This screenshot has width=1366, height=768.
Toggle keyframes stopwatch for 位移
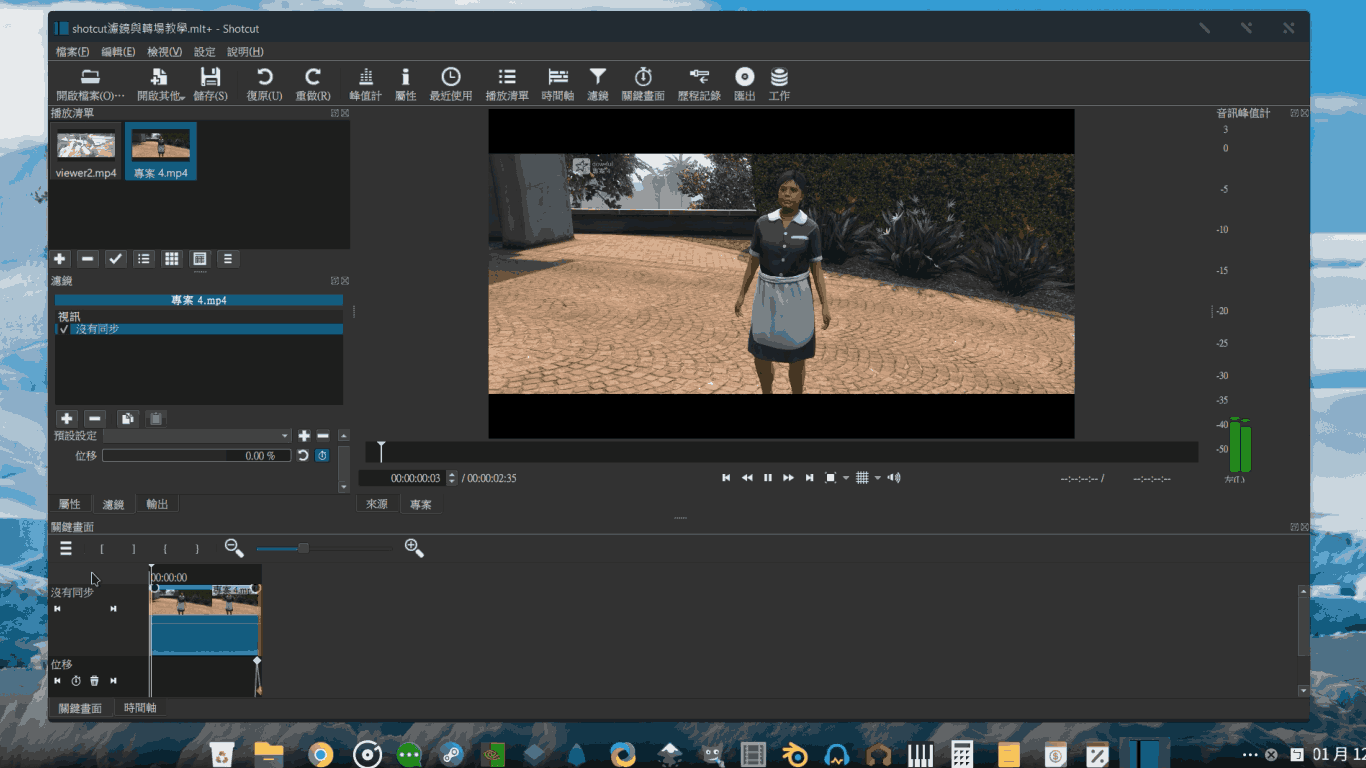[322, 455]
